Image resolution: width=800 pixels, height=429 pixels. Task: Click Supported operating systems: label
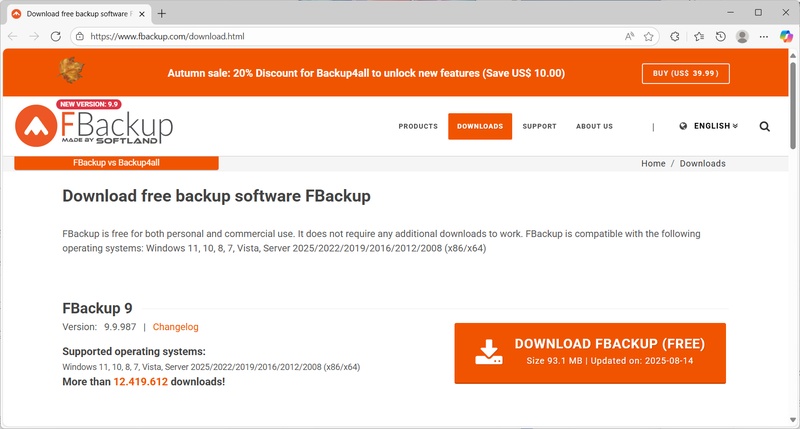[x=134, y=351]
